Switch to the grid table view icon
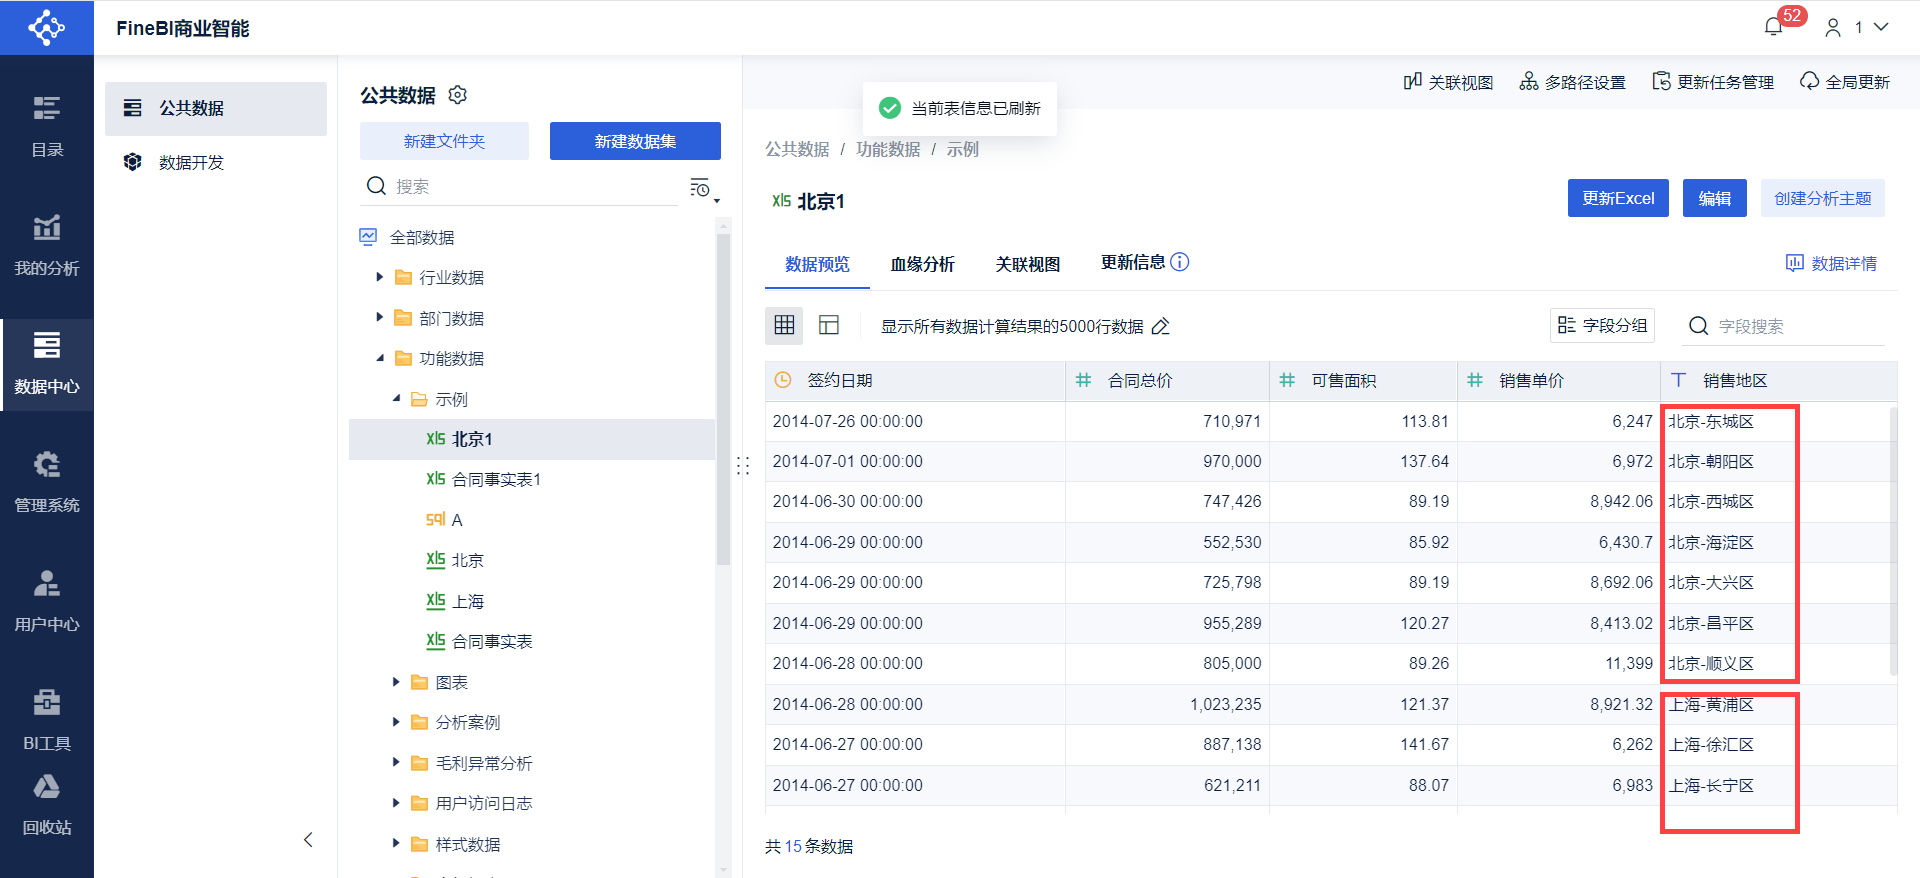Image resolution: width=1920 pixels, height=878 pixels. click(x=784, y=325)
